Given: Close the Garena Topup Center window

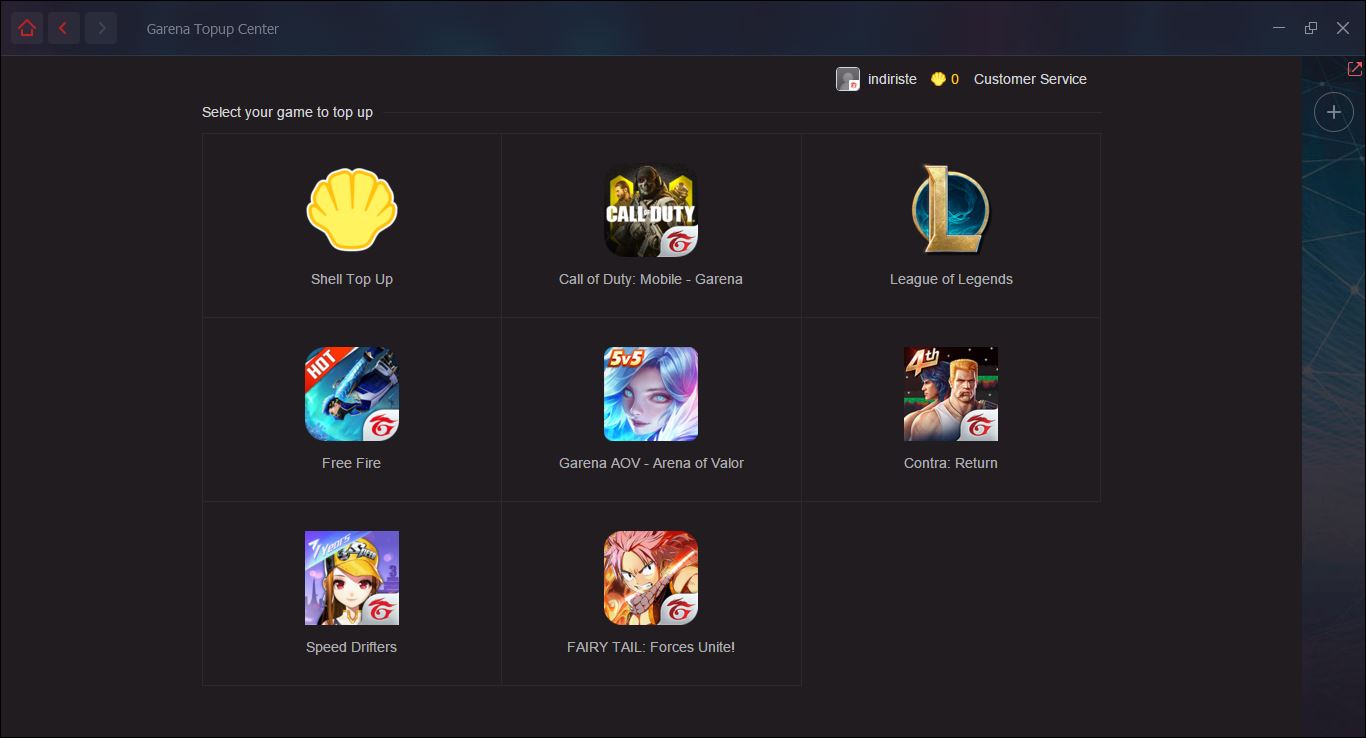Looking at the screenshot, I should click(x=1343, y=28).
